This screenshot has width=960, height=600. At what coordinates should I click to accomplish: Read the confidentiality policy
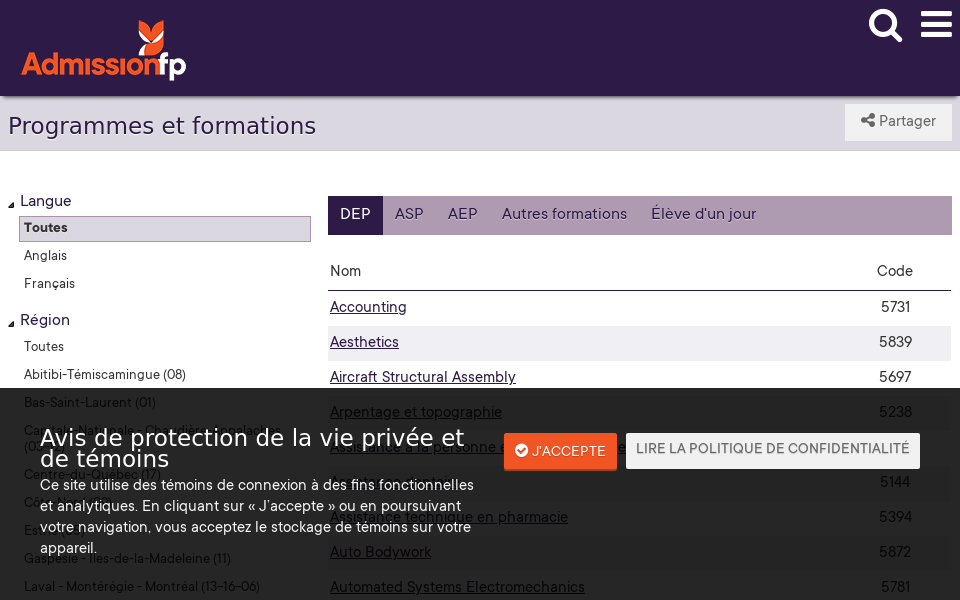pos(772,450)
